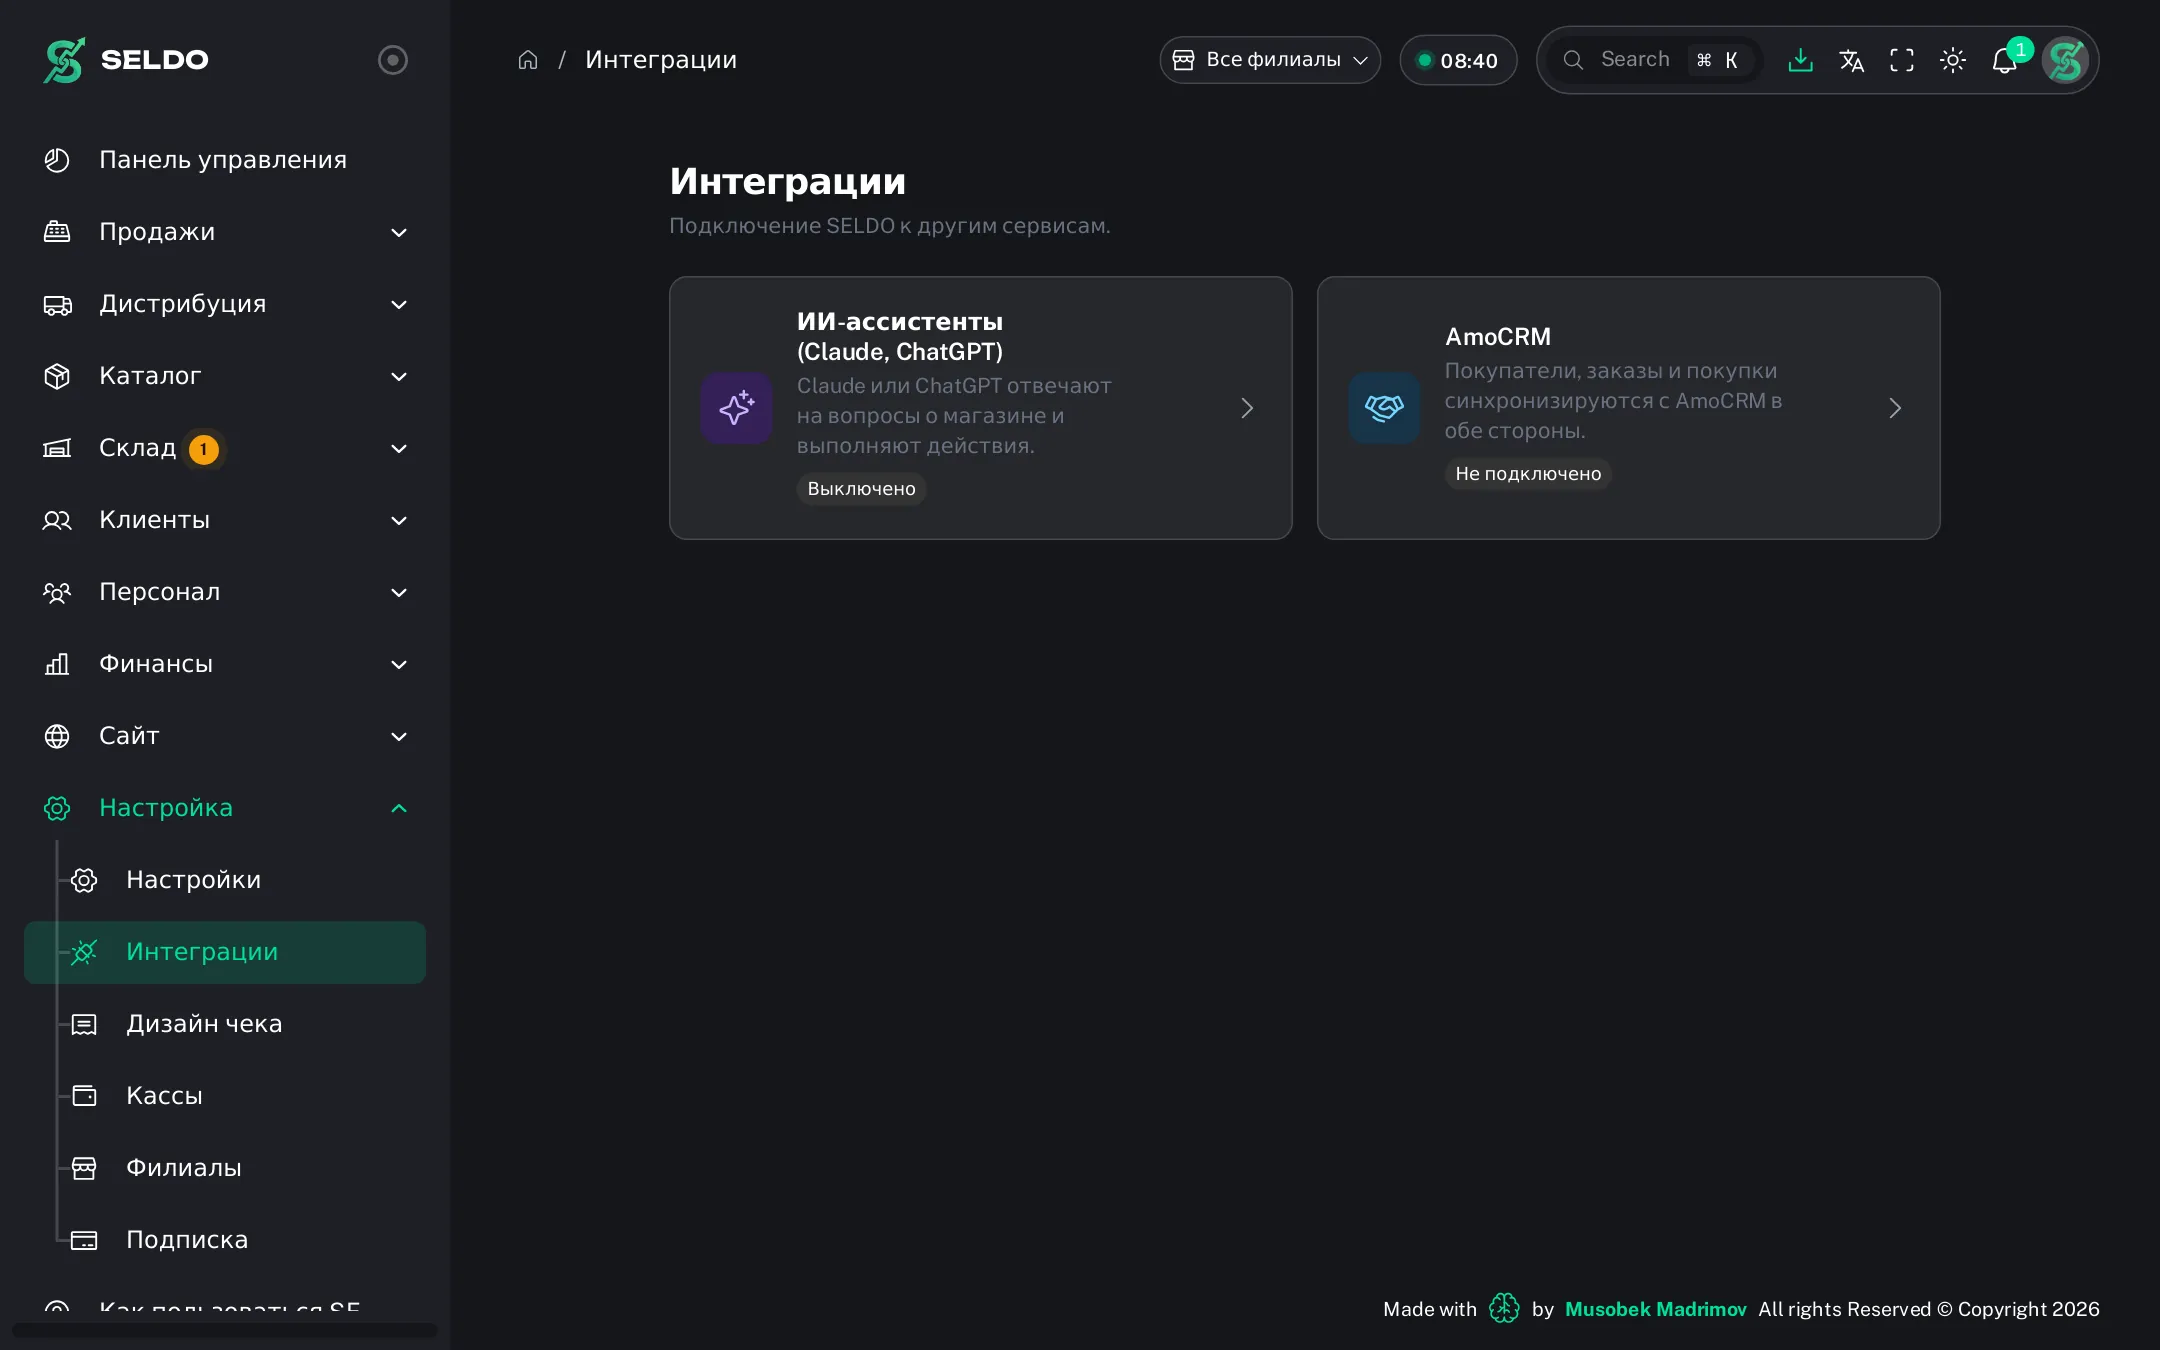Click the Интеграции breadcrumb text
The image size is (2160, 1350).
pos(661,60)
